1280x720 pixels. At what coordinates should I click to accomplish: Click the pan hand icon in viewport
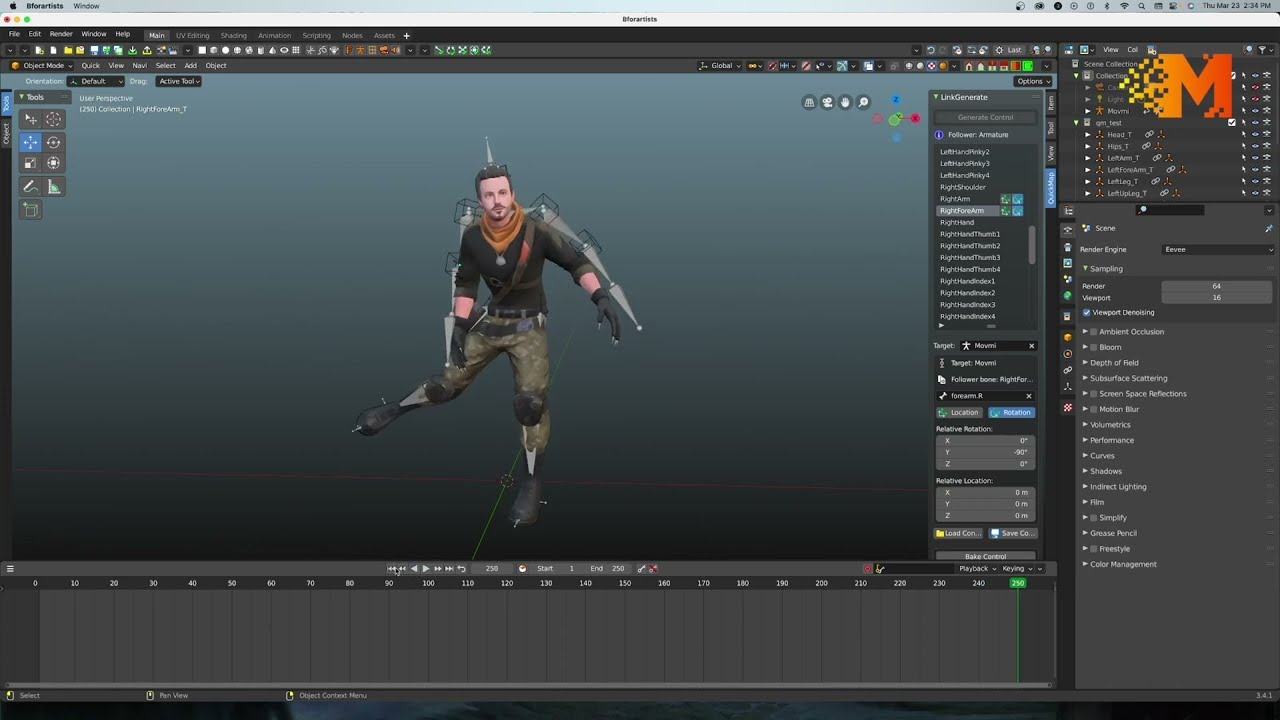coord(846,102)
